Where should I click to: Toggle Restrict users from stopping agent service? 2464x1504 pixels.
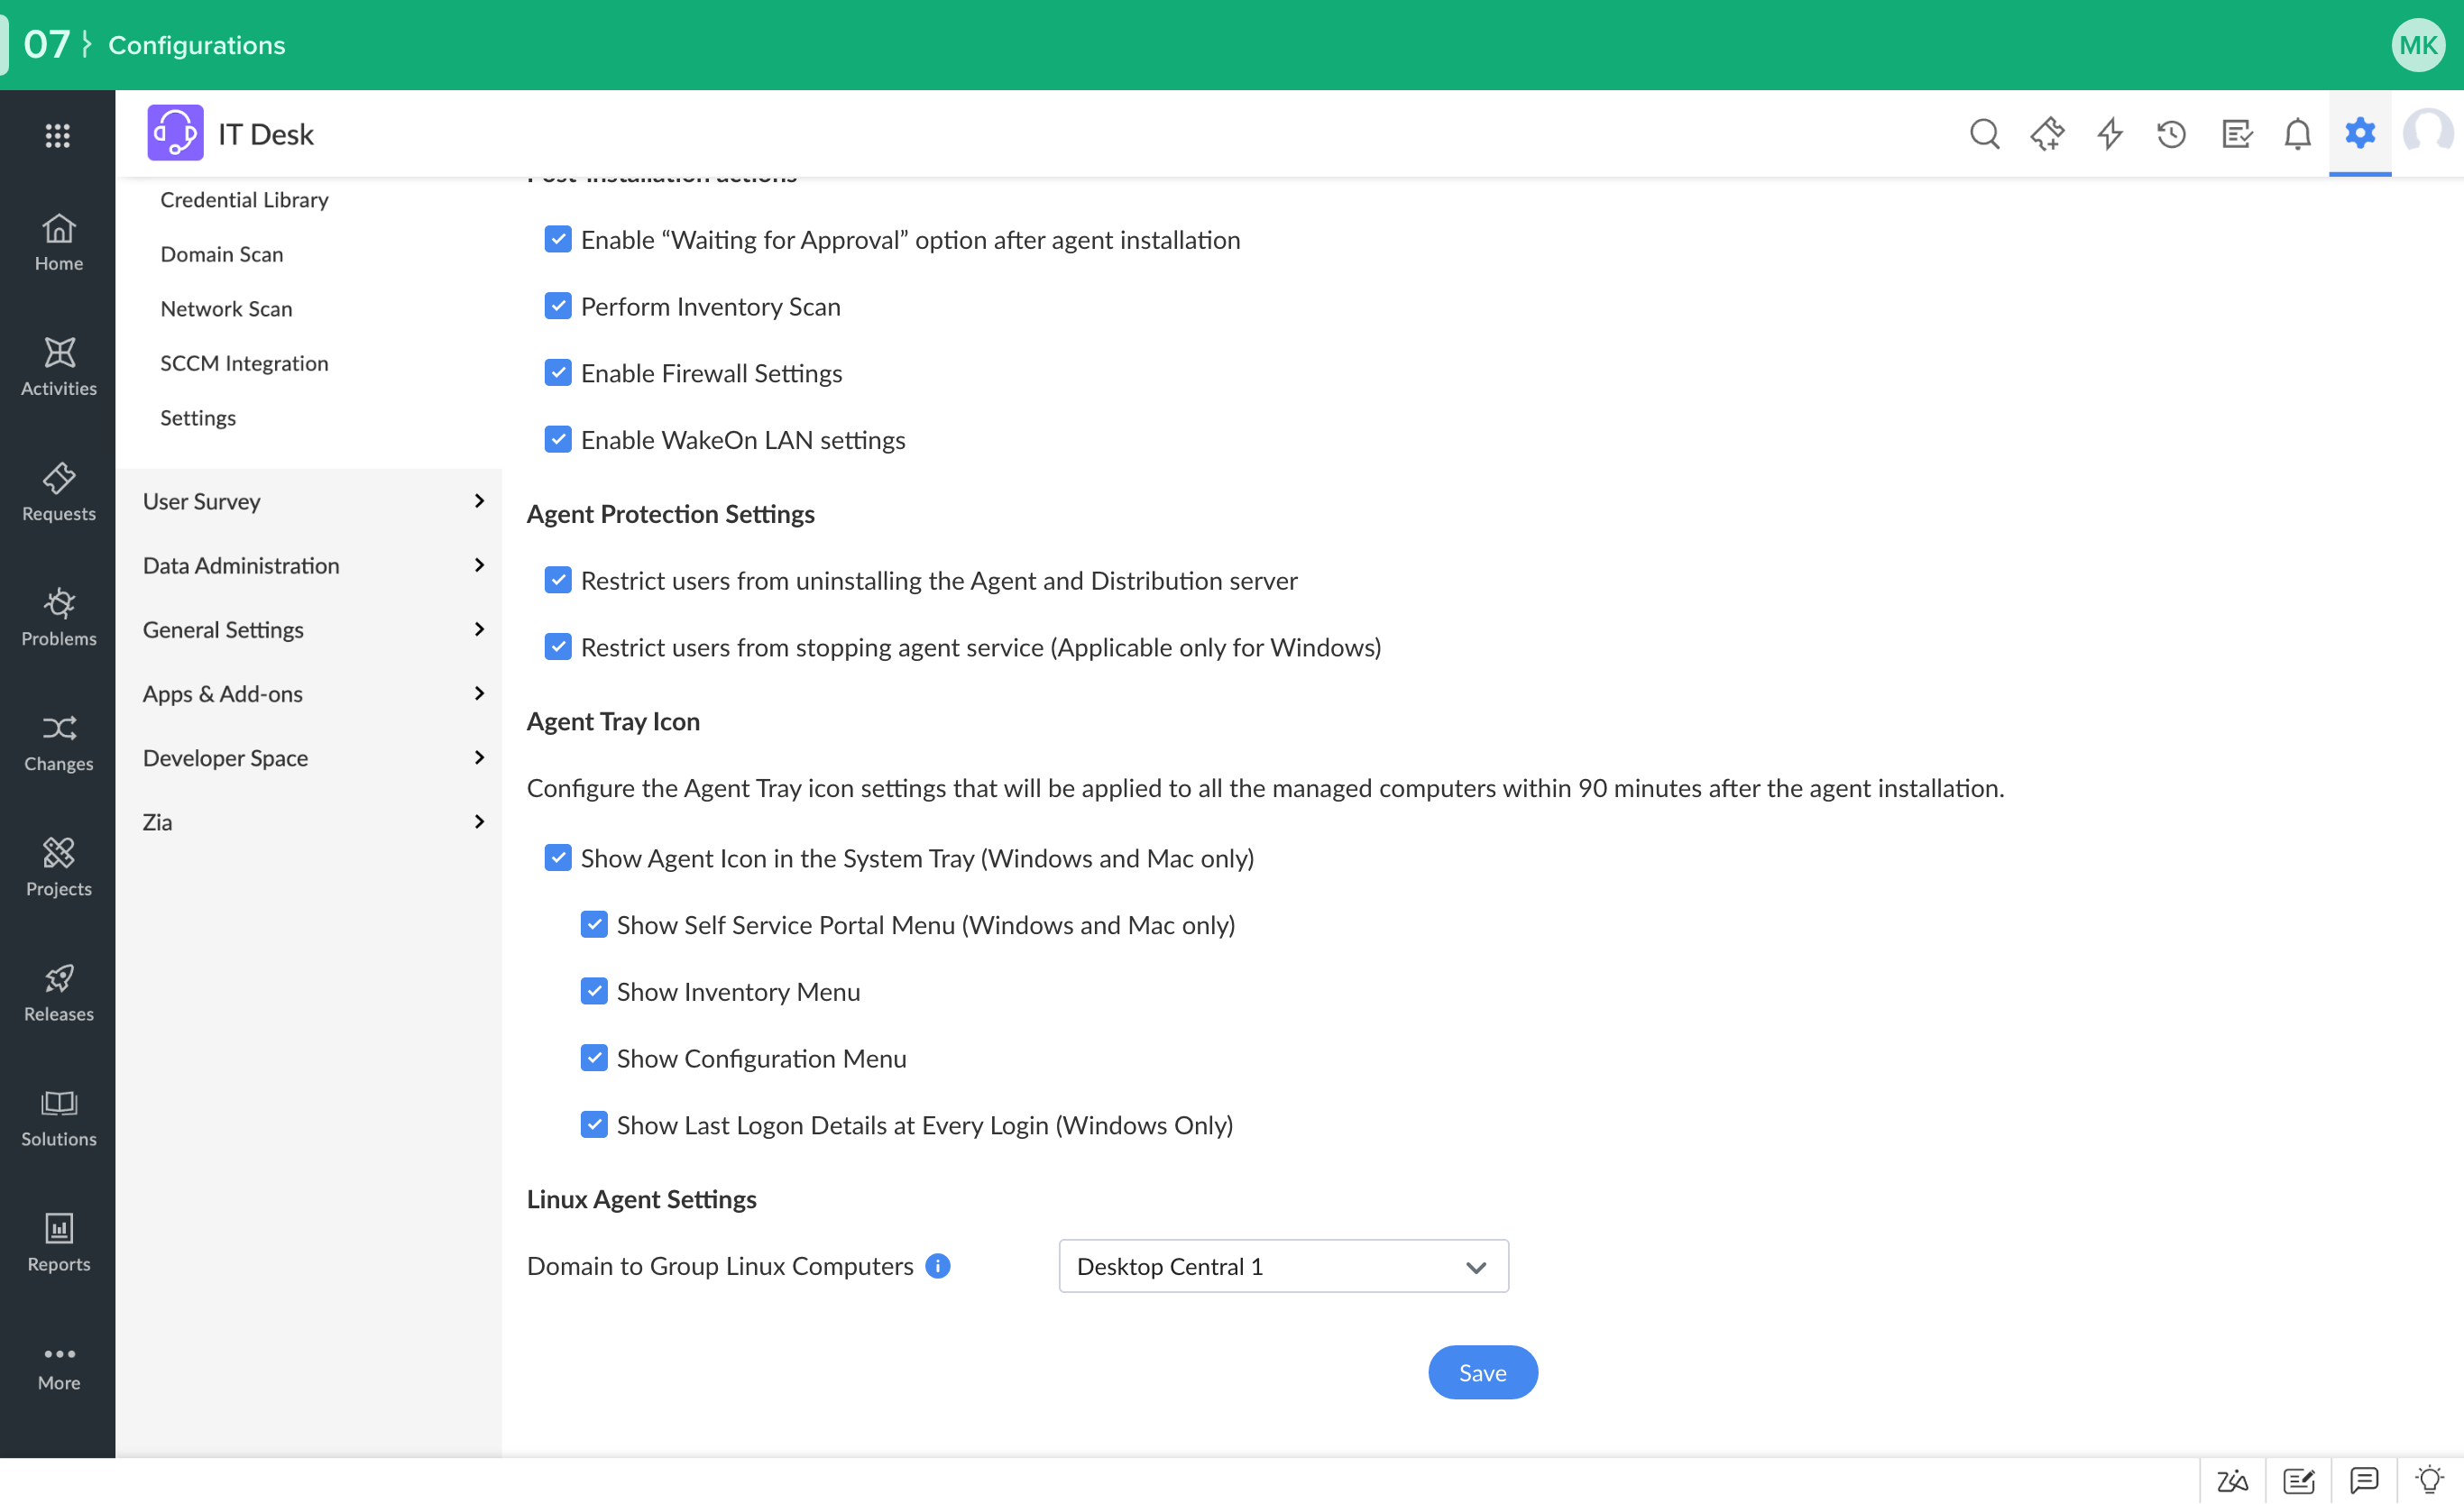pyautogui.click(x=558, y=647)
